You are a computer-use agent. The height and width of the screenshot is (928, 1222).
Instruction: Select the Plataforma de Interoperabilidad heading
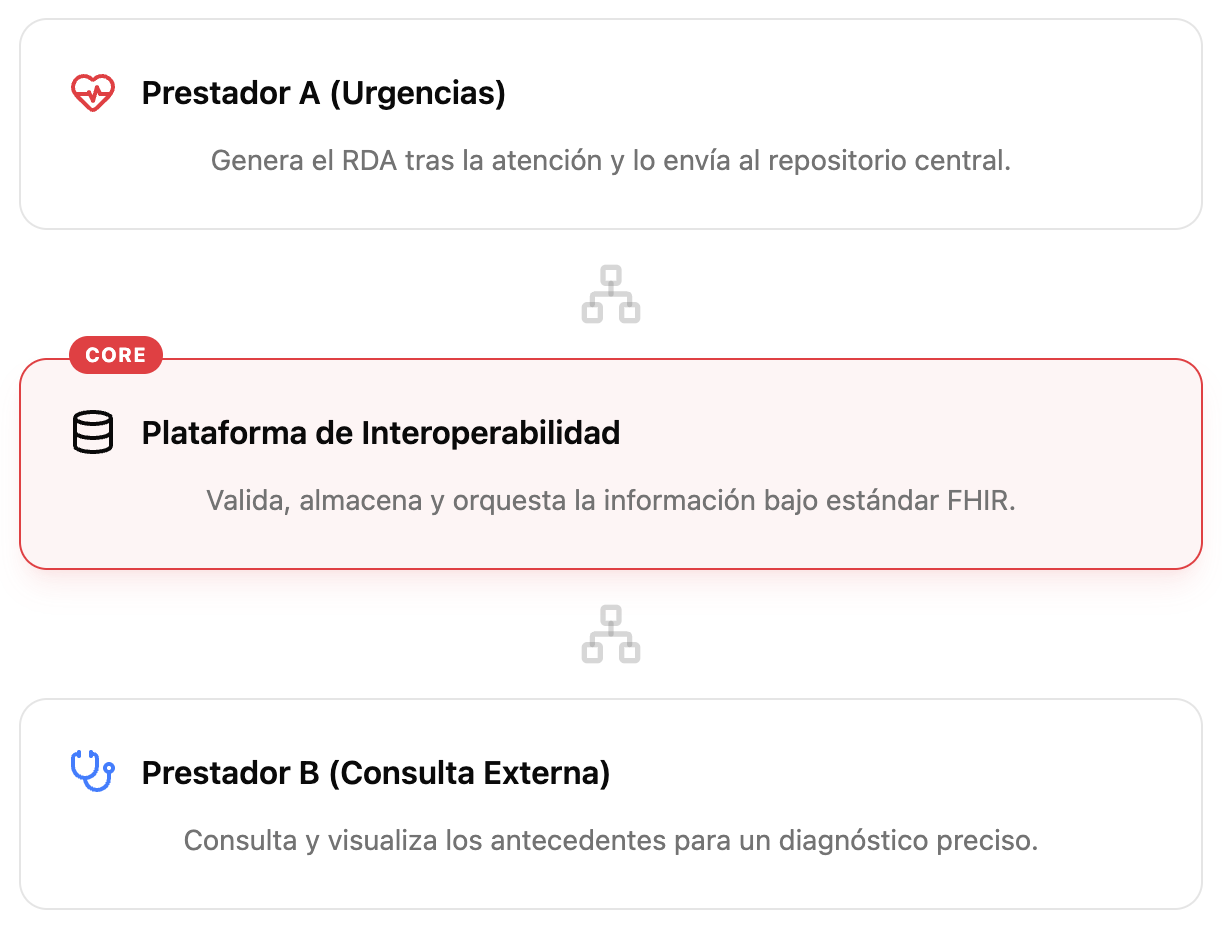tap(380, 433)
